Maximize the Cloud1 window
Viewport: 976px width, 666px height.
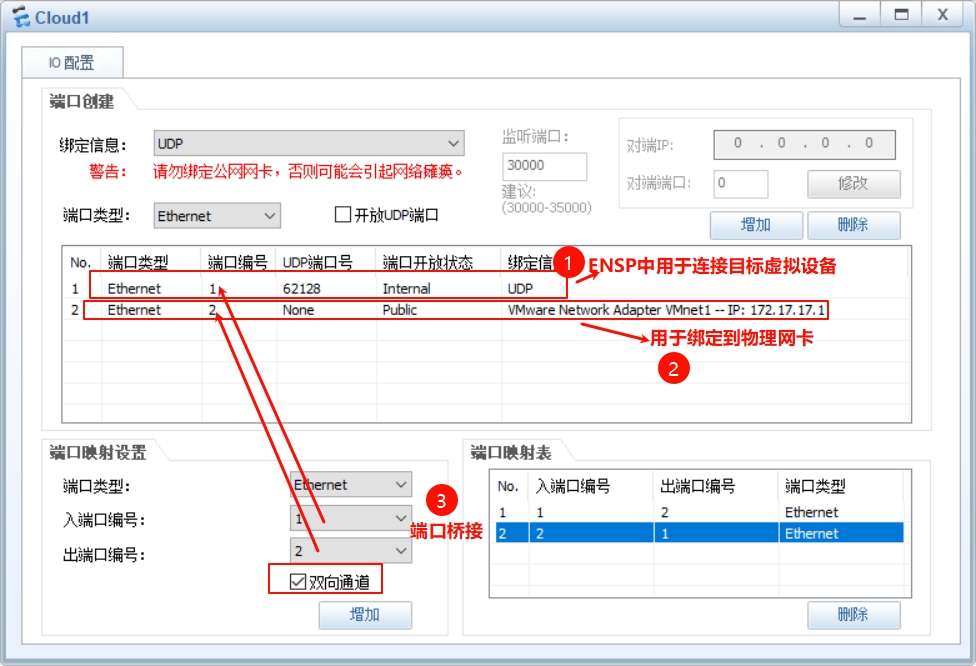point(901,14)
